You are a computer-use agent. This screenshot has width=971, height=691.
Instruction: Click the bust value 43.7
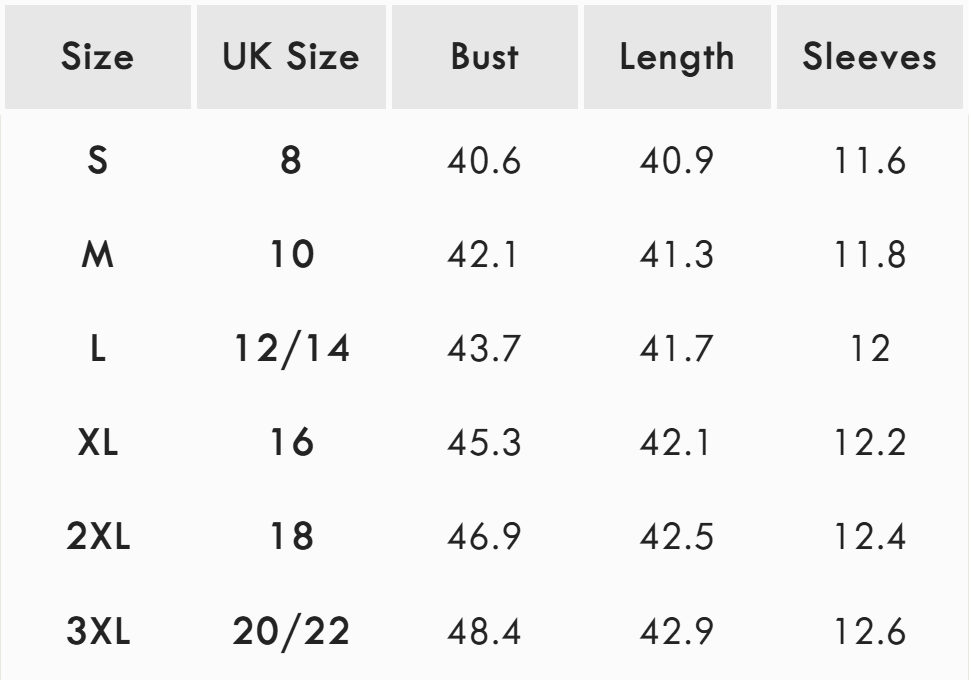[x=485, y=350]
